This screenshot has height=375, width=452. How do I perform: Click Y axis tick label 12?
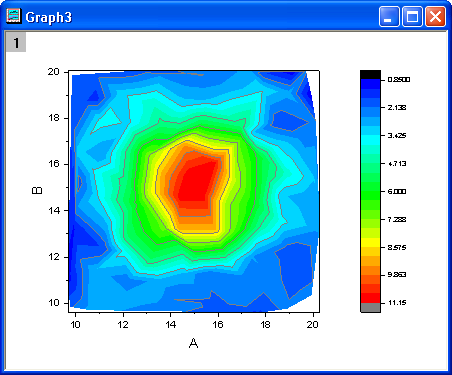coord(54,257)
